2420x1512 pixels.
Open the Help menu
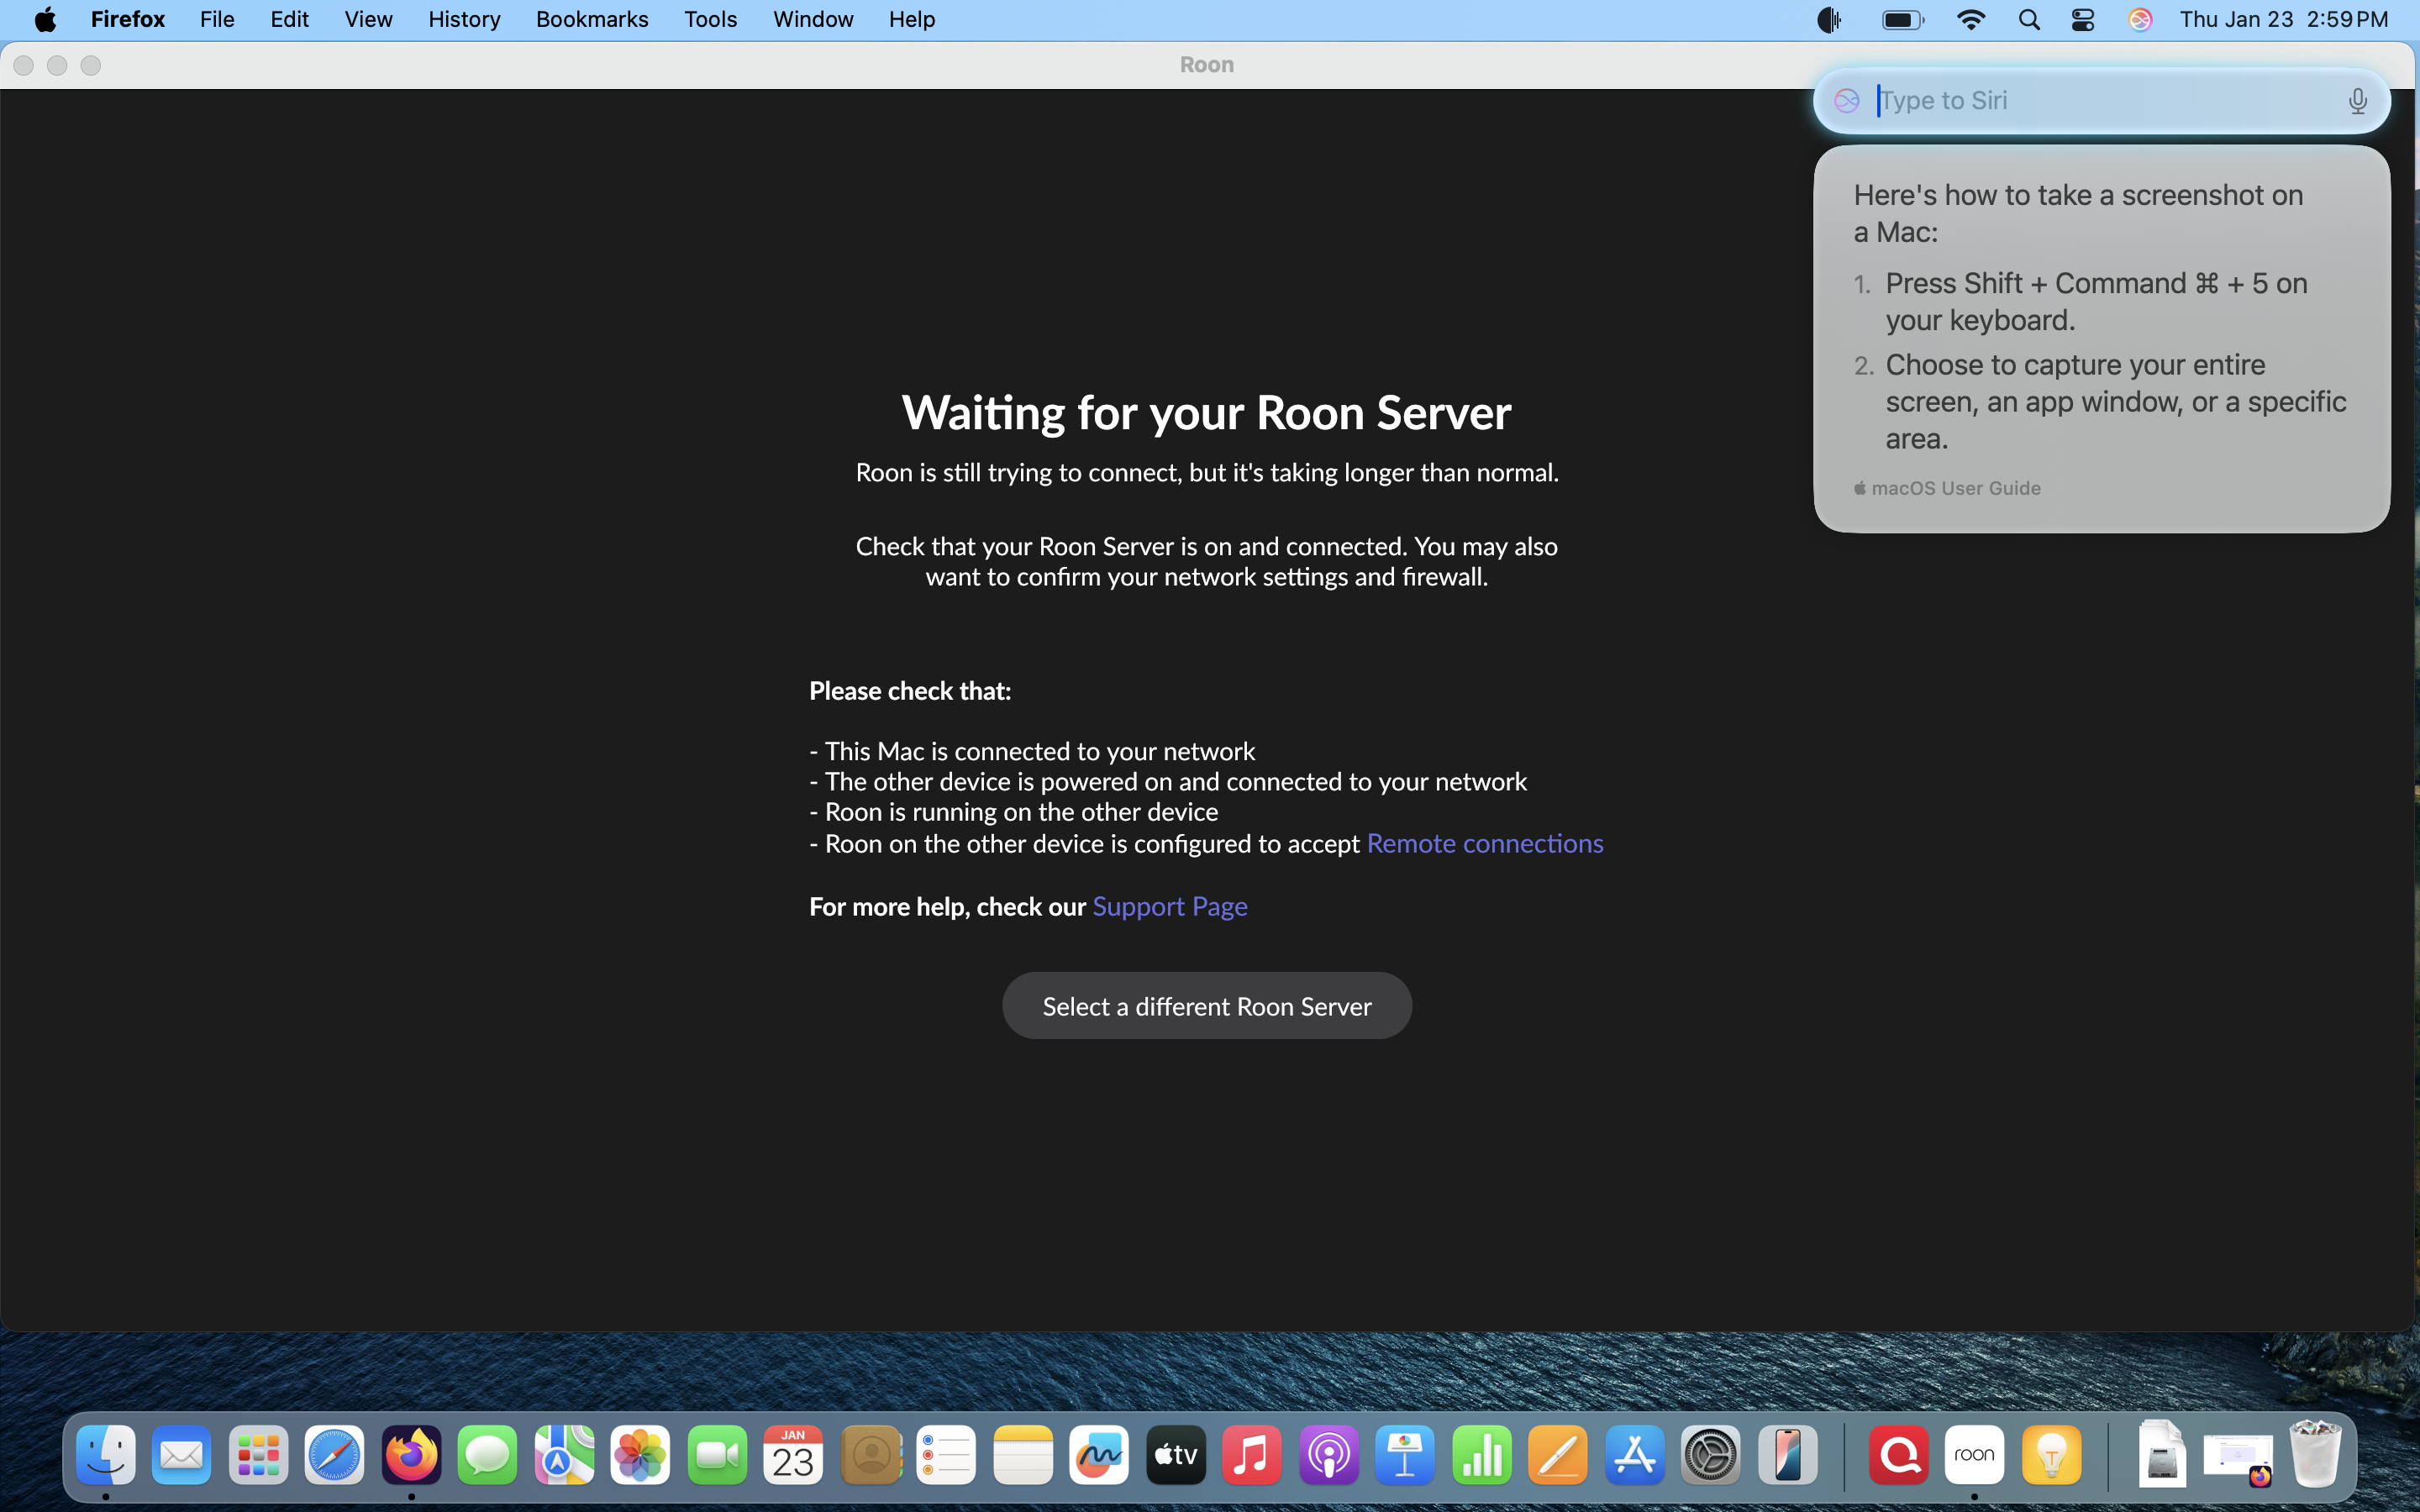tap(911, 19)
